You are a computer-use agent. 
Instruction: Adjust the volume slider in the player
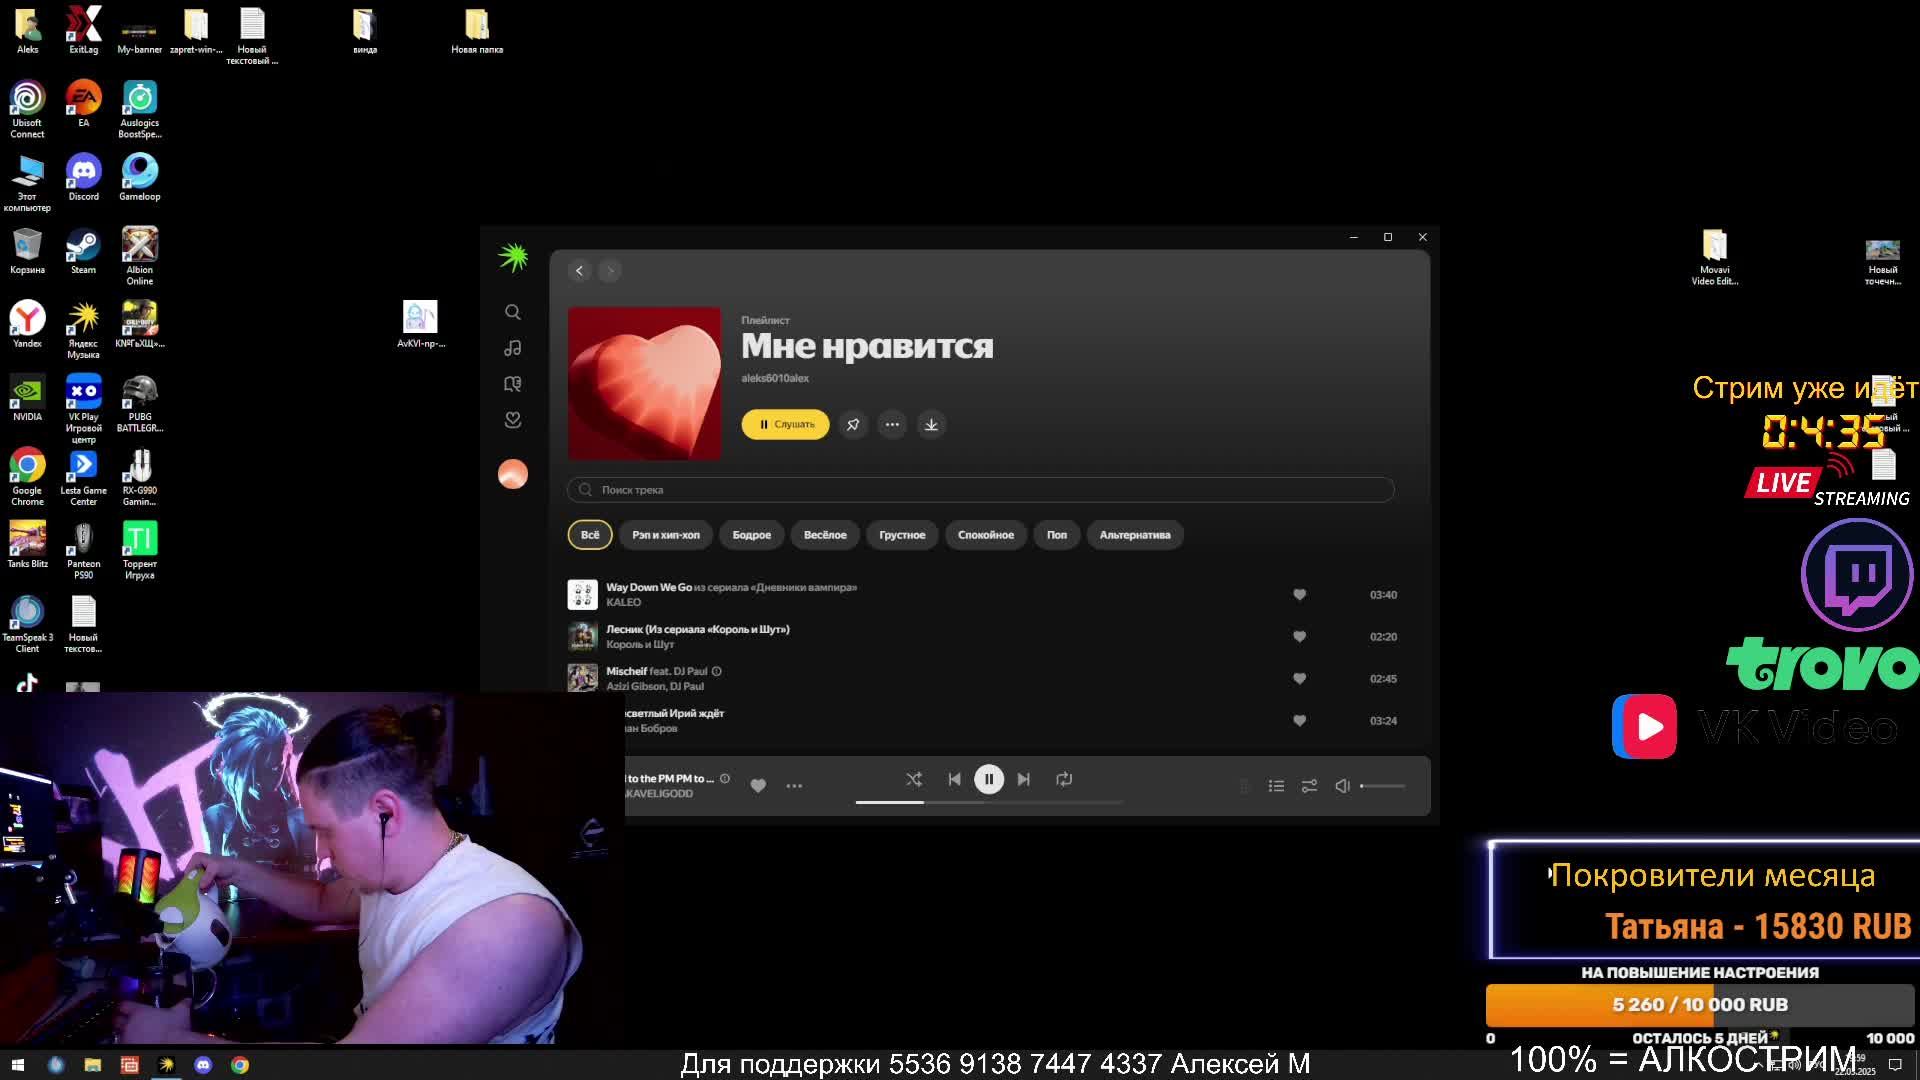pyautogui.click(x=1384, y=786)
